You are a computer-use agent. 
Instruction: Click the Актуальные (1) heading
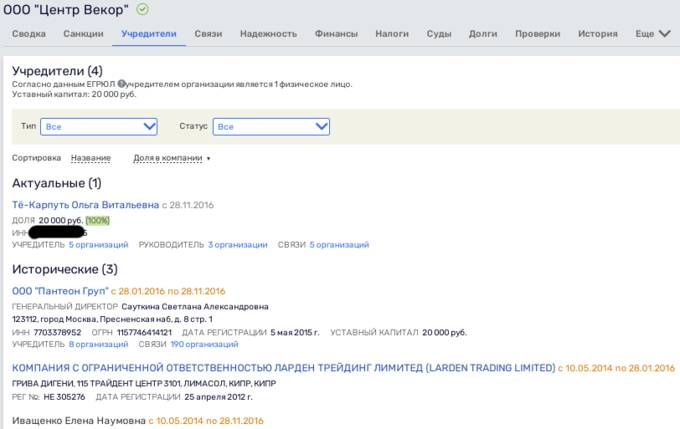tap(57, 183)
